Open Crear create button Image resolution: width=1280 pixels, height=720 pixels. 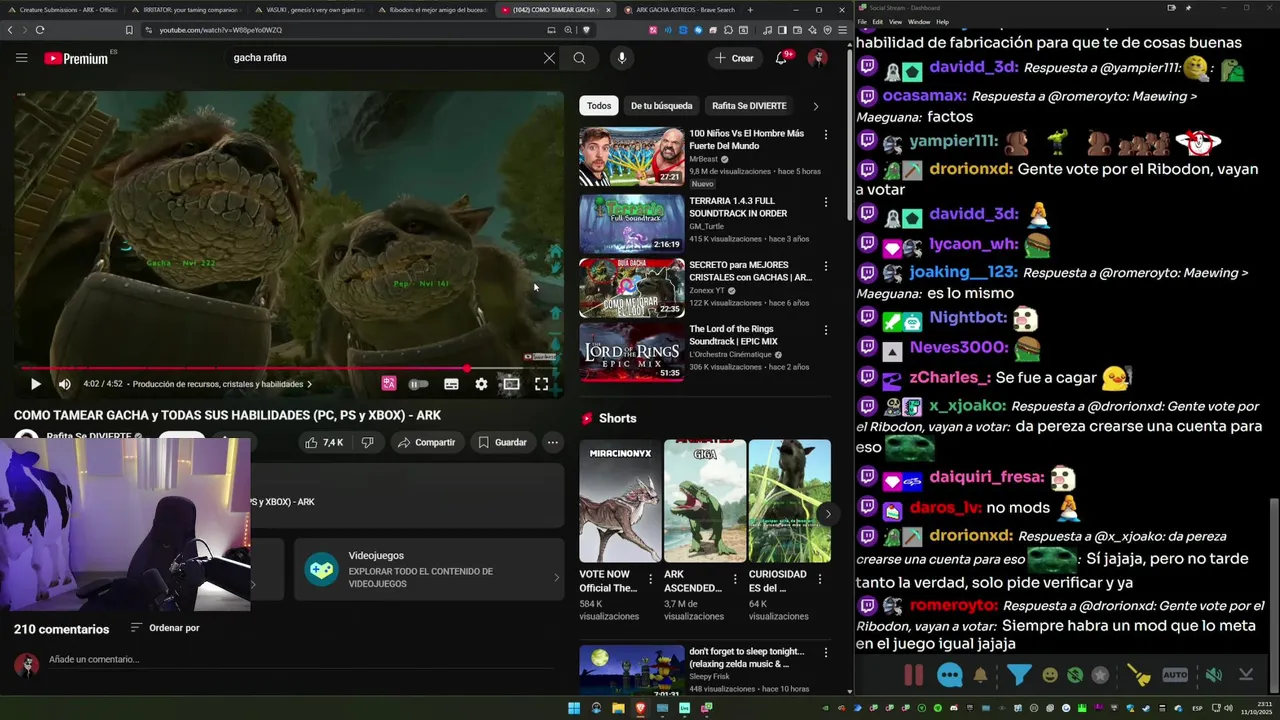coord(734,58)
